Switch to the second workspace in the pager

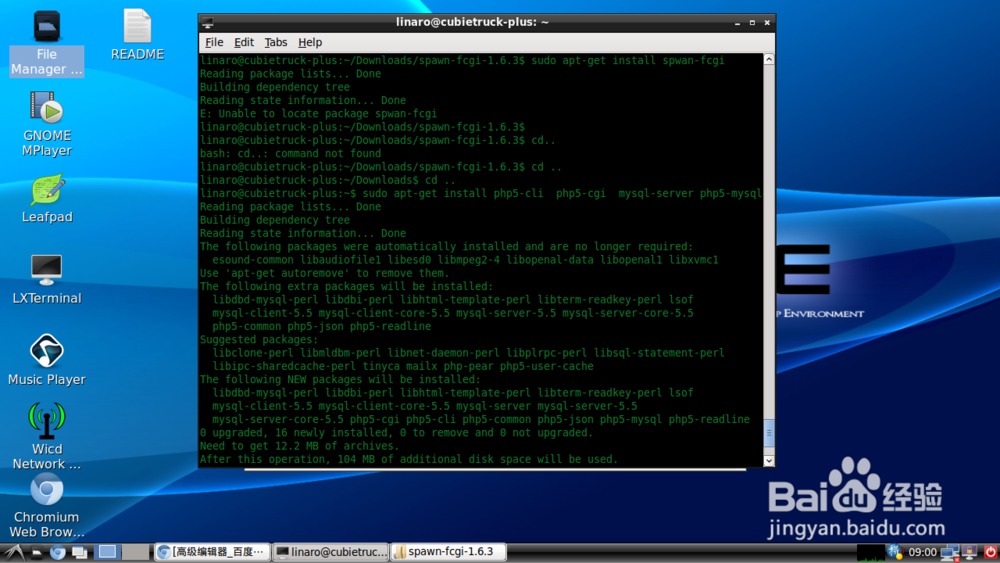pos(135,552)
